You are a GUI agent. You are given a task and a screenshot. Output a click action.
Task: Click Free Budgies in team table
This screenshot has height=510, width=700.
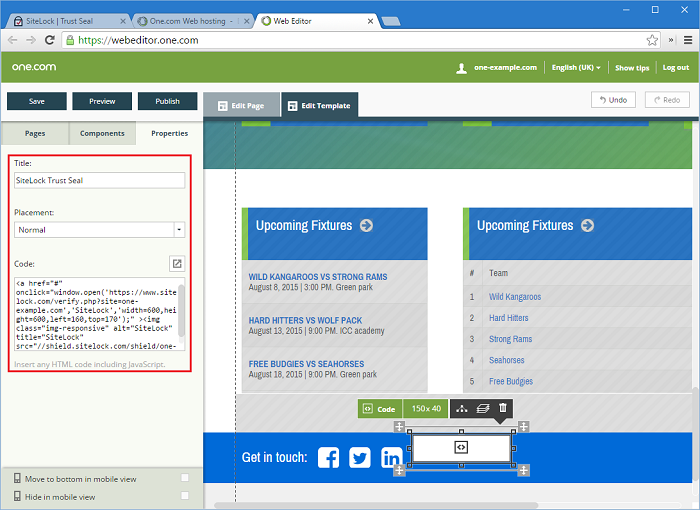pos(511,381)
